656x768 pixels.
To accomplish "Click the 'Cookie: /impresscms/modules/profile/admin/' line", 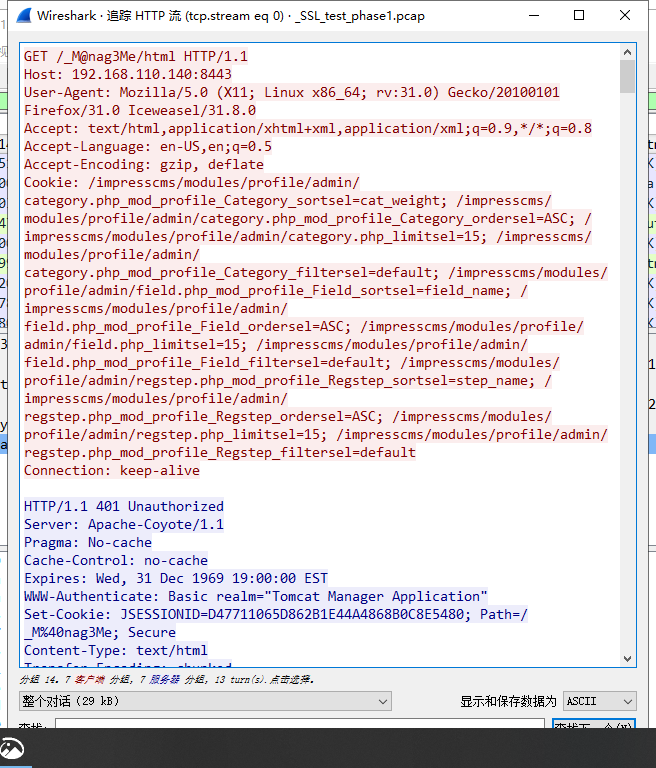I will (192, 183).
